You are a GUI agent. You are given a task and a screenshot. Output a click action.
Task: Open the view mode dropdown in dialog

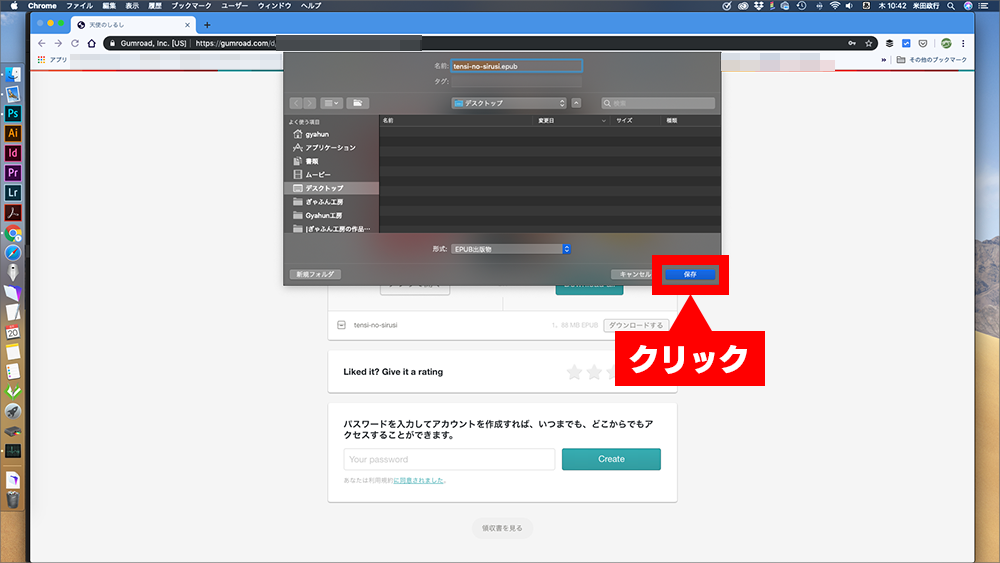pyautogui.click(x=332, y=103)
